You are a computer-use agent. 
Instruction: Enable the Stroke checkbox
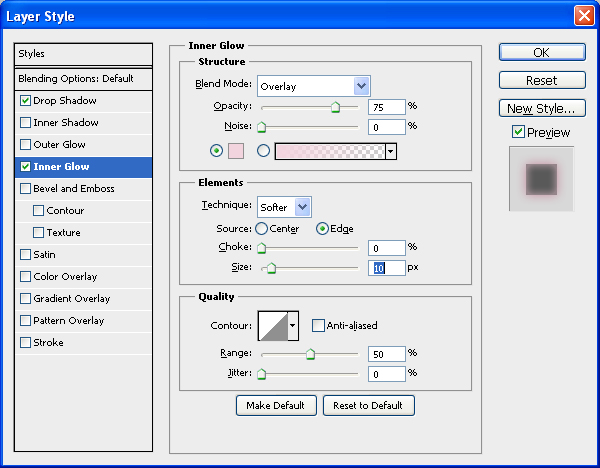[25, 342]
